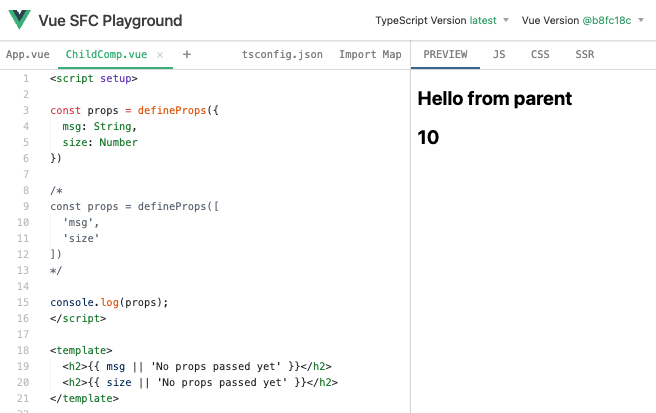
Task: Switch to the App.vue tab
Action: pos(28,54)
